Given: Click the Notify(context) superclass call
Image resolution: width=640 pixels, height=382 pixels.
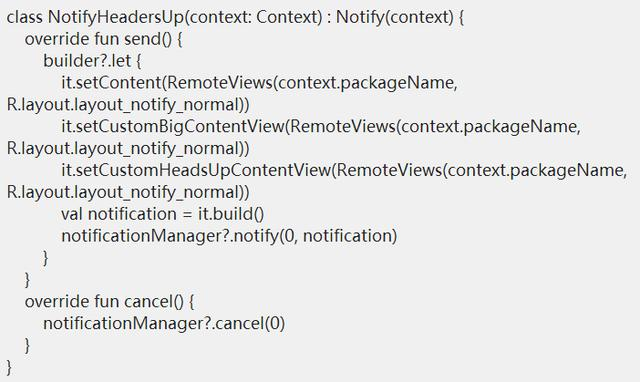Looking at the screenshot, I should pos(395,18).
